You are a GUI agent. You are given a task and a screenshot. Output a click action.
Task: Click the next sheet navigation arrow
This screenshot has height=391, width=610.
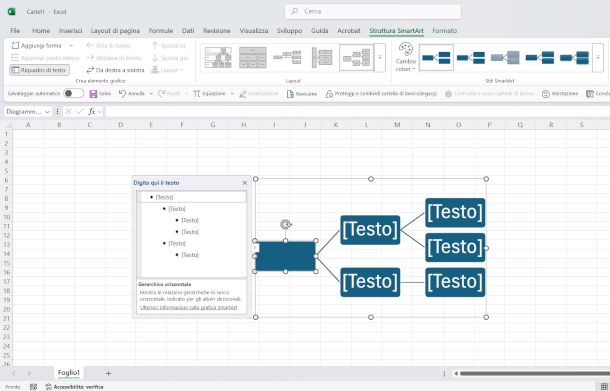29,373
